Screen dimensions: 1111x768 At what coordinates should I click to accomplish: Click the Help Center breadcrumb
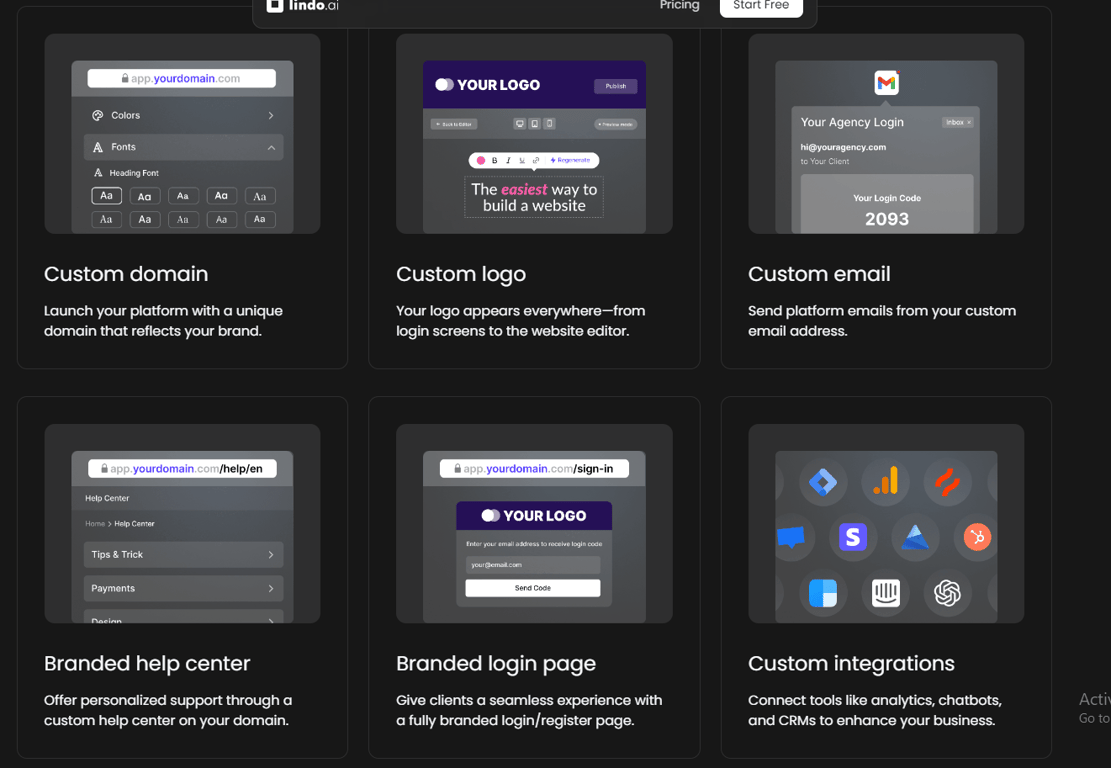pos(135,524)
